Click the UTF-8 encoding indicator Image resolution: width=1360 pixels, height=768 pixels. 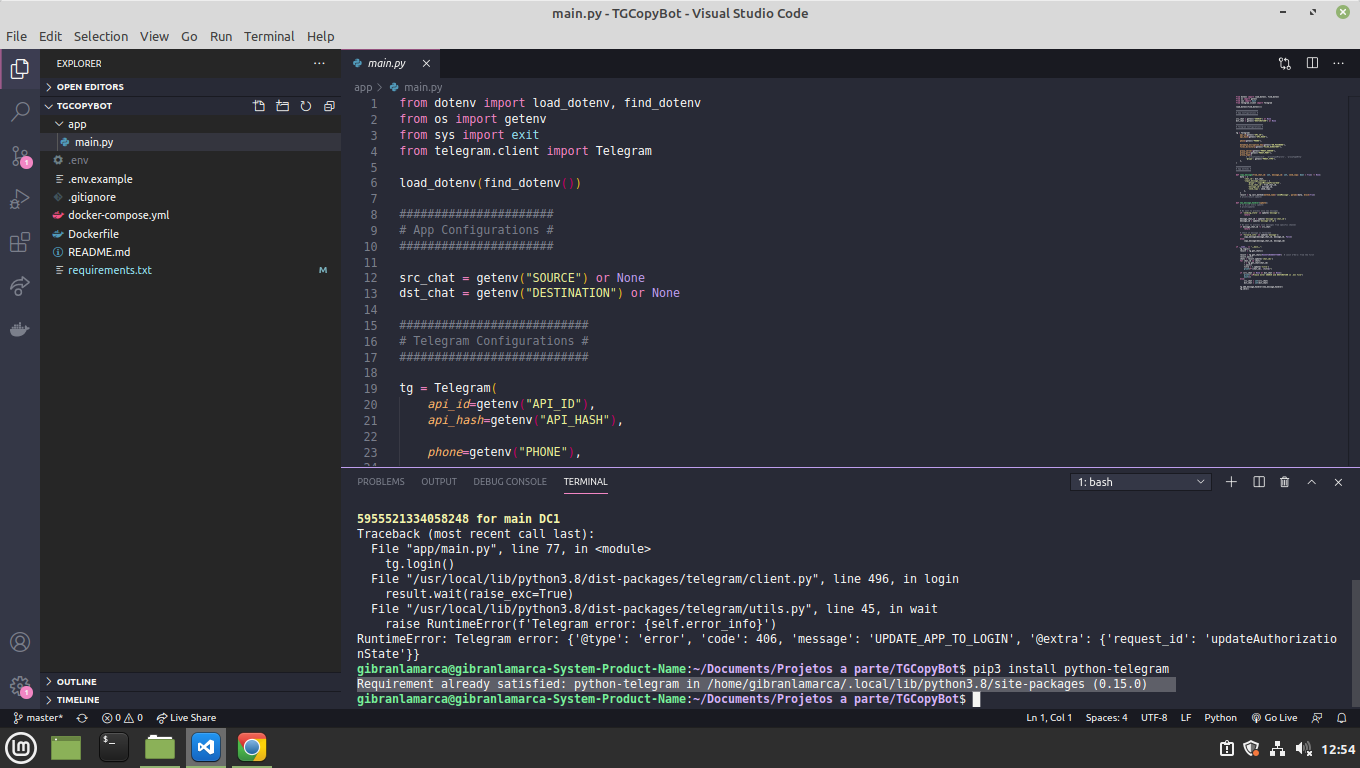point(1157,717)
